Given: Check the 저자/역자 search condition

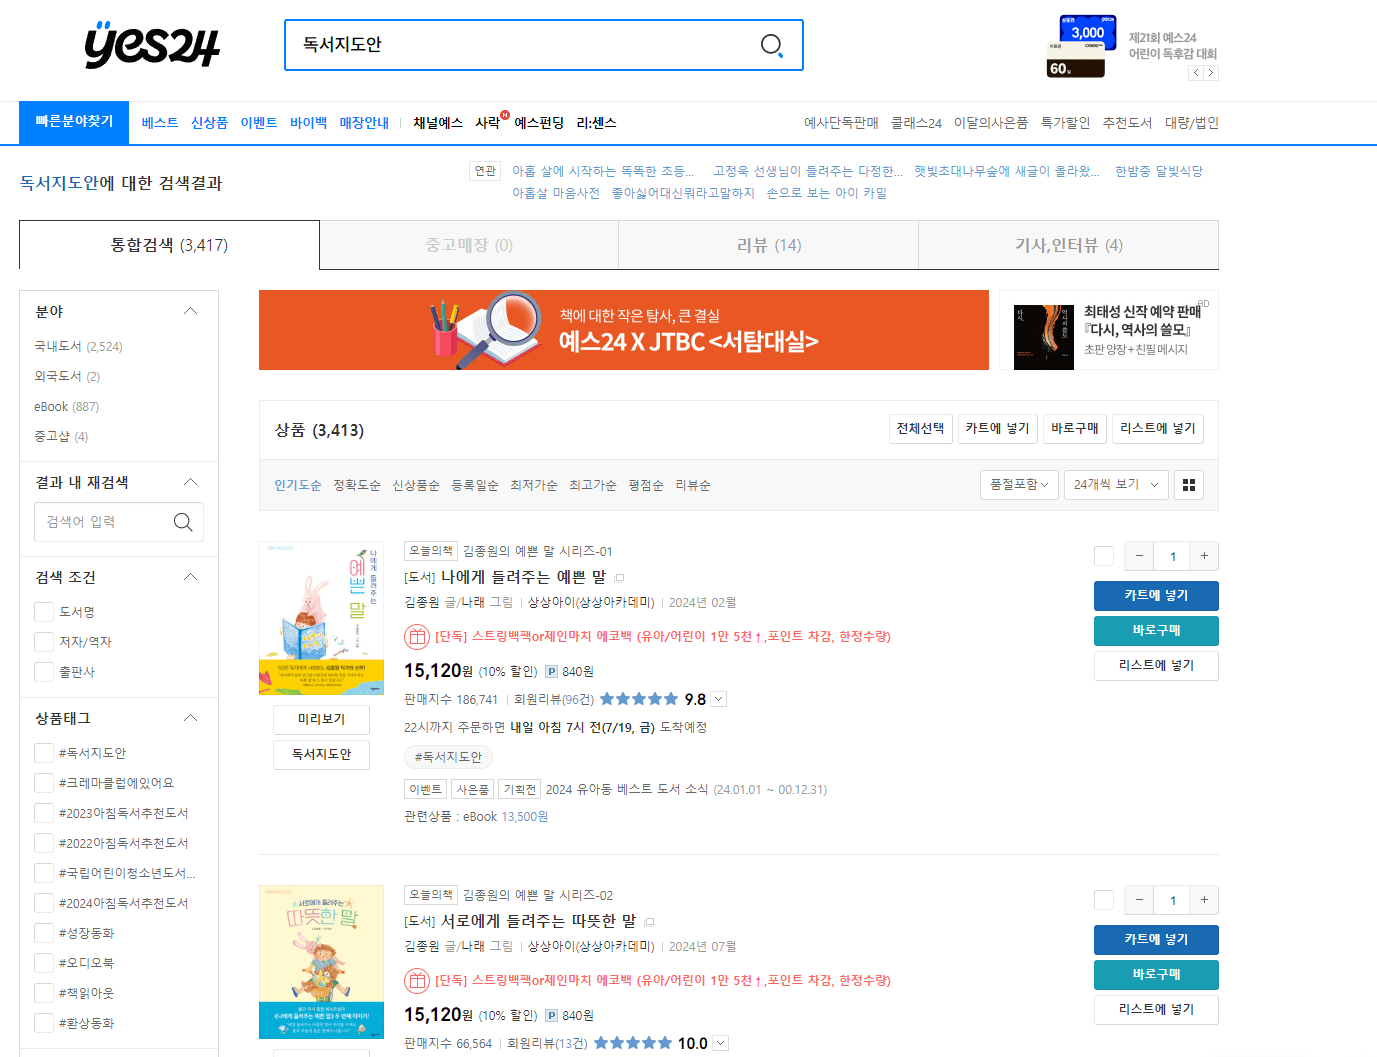Looking at the screenshot, I should point(44,642).
